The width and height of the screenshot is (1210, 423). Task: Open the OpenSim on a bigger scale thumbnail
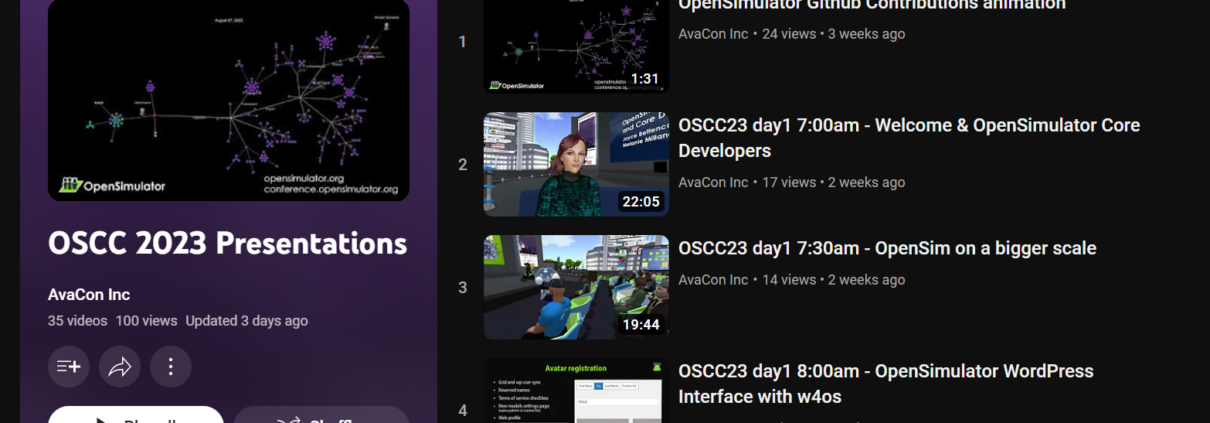pyautogui.click(x=576, y=287)
